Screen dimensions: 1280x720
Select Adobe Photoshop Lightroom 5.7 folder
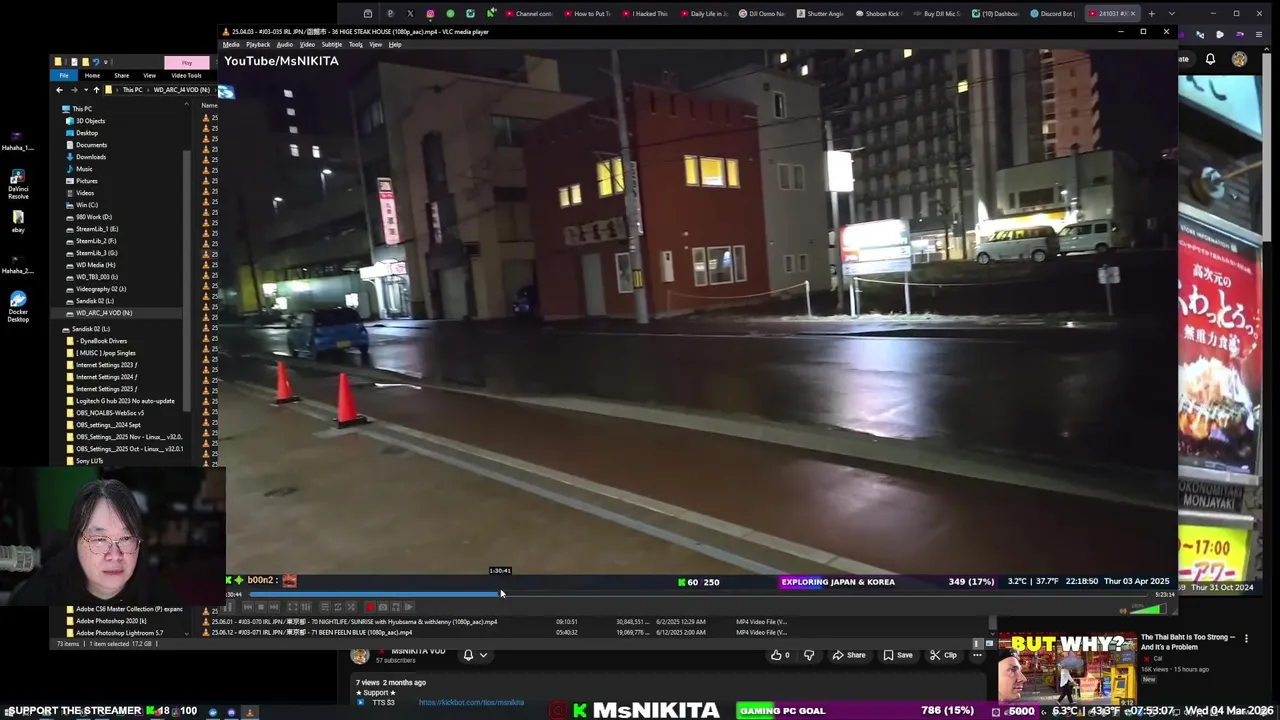click(x=119, y=633)
